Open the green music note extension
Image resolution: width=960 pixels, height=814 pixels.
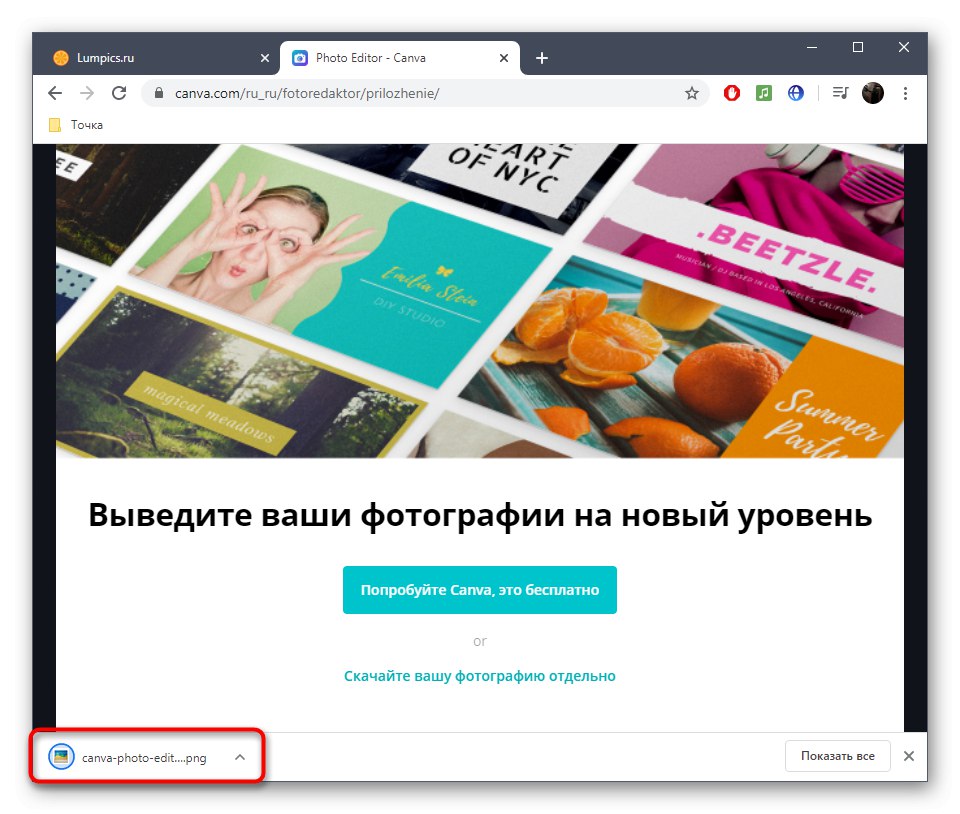764,93
